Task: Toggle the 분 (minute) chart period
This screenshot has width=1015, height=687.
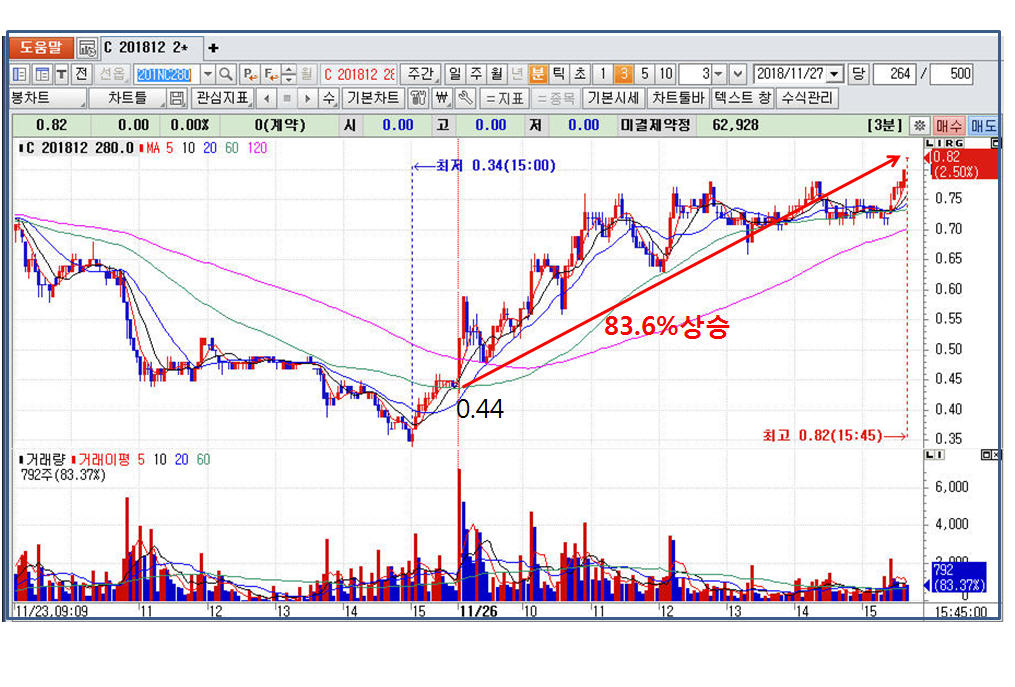Action: [x=538, y=74]
